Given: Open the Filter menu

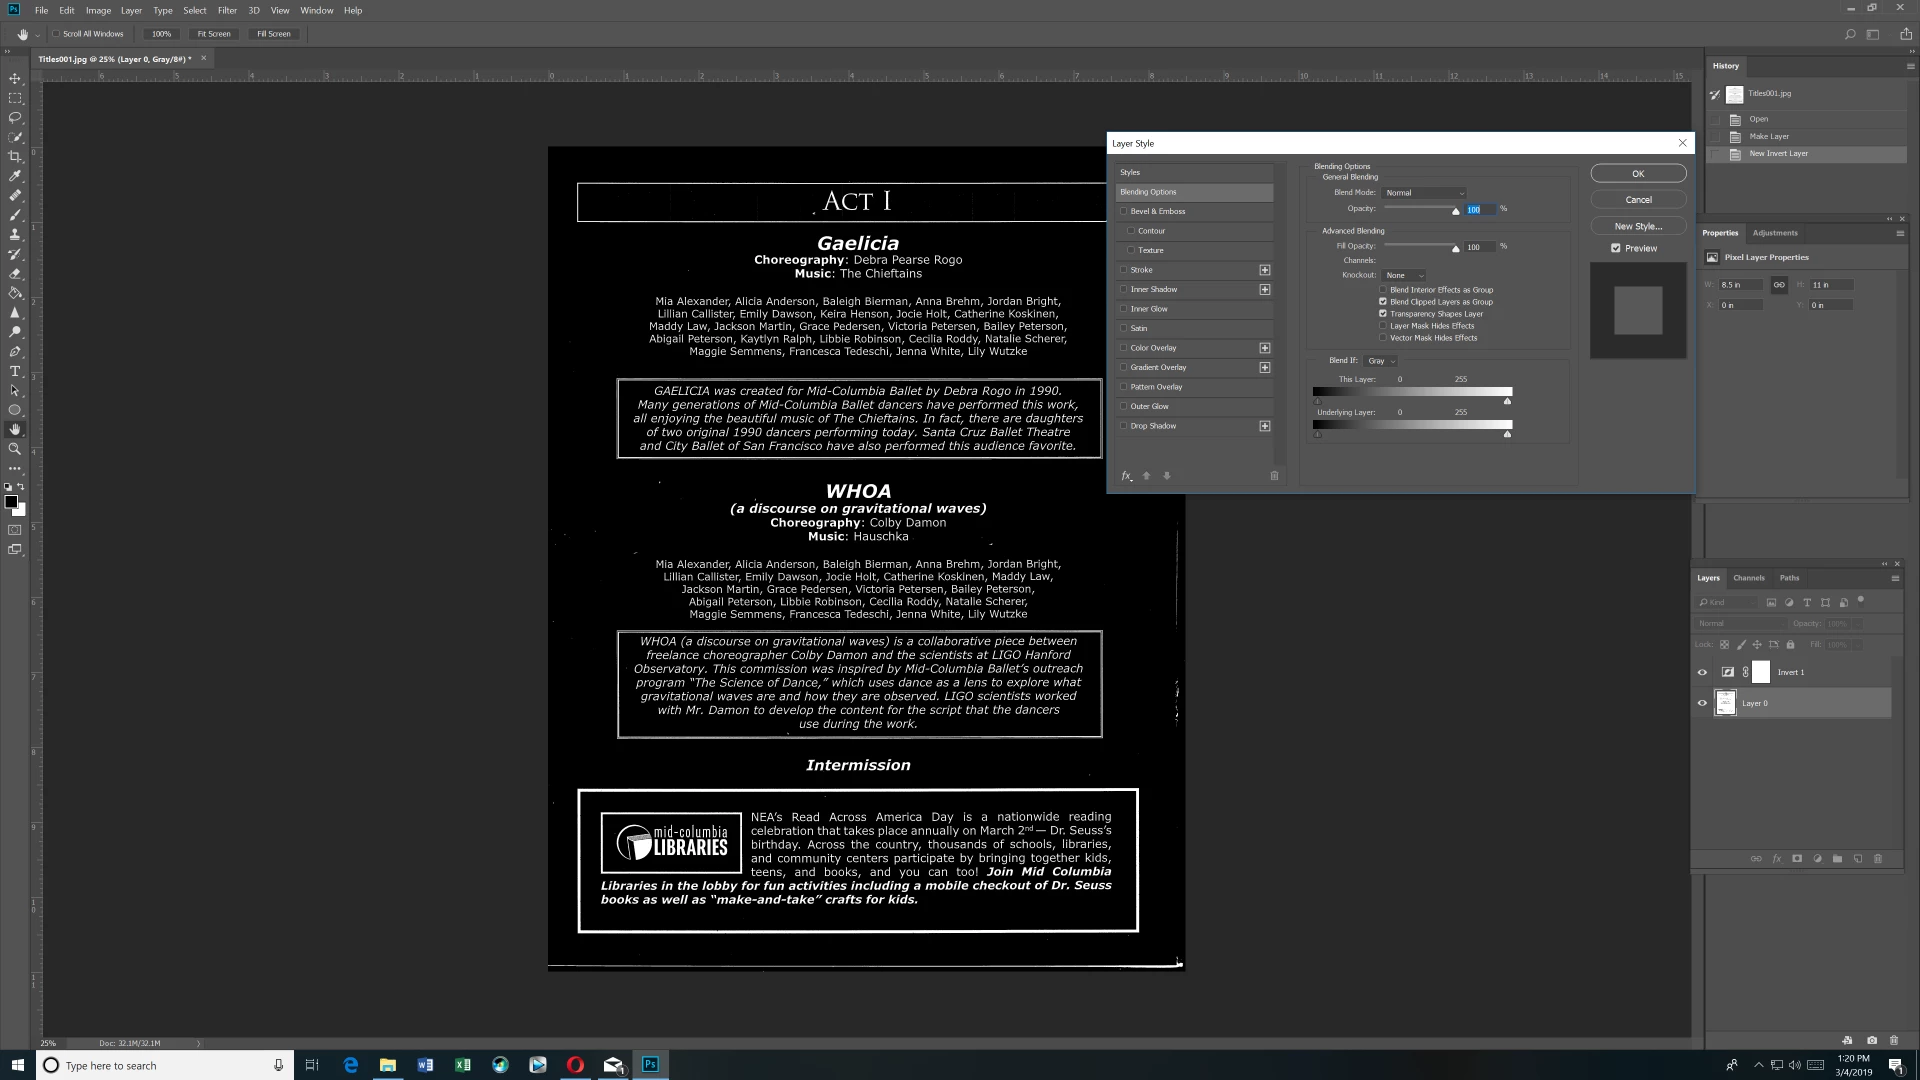Looking at the screenshot, I should [x=227, y=10].
